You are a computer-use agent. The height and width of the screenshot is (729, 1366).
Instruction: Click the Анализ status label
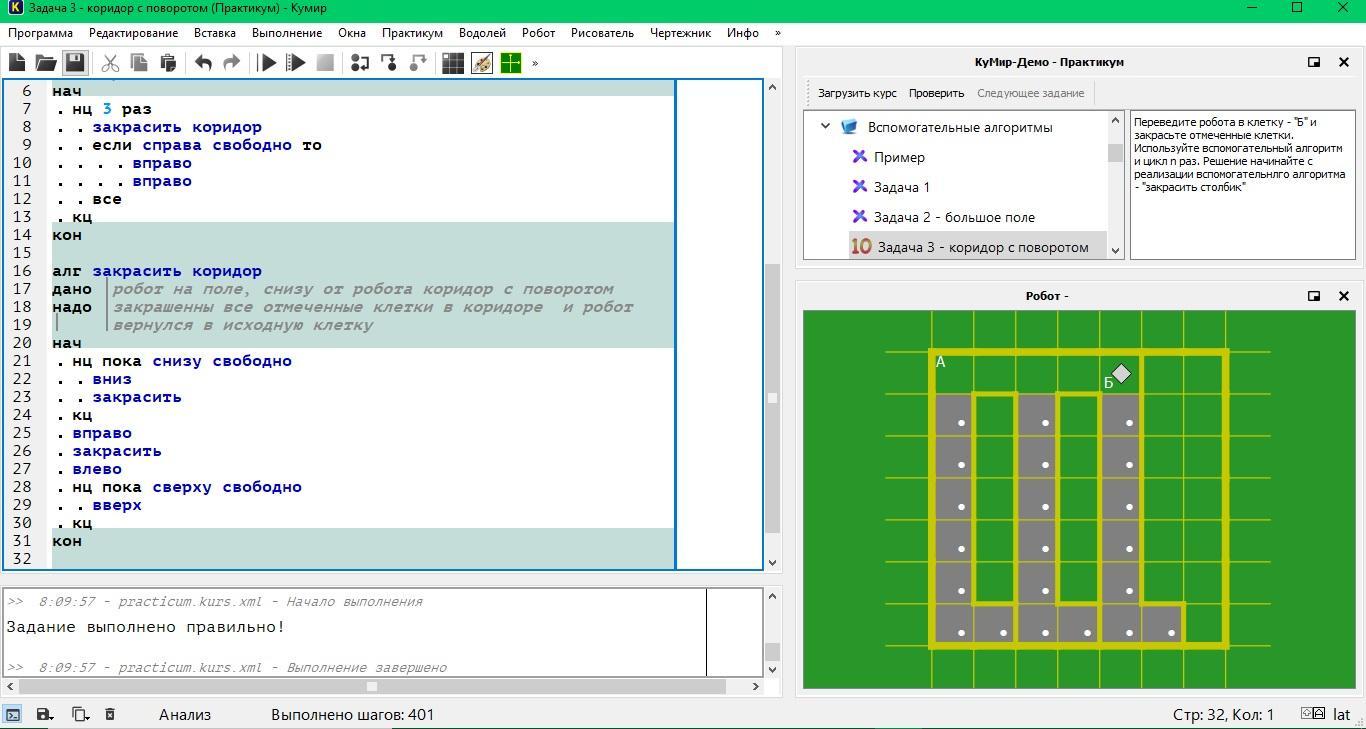[x=185, y=714]
